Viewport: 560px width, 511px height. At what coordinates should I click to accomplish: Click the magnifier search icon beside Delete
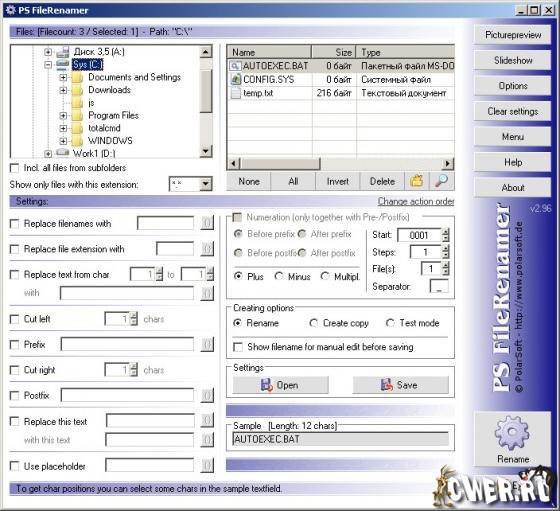(x=441, y=181)
